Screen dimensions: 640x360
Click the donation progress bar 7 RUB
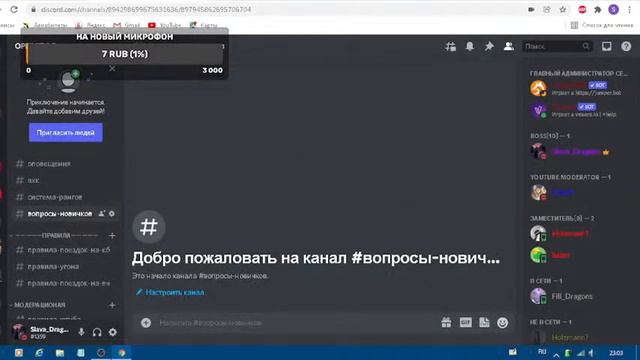pyautogui.click(x=125, y=54)
